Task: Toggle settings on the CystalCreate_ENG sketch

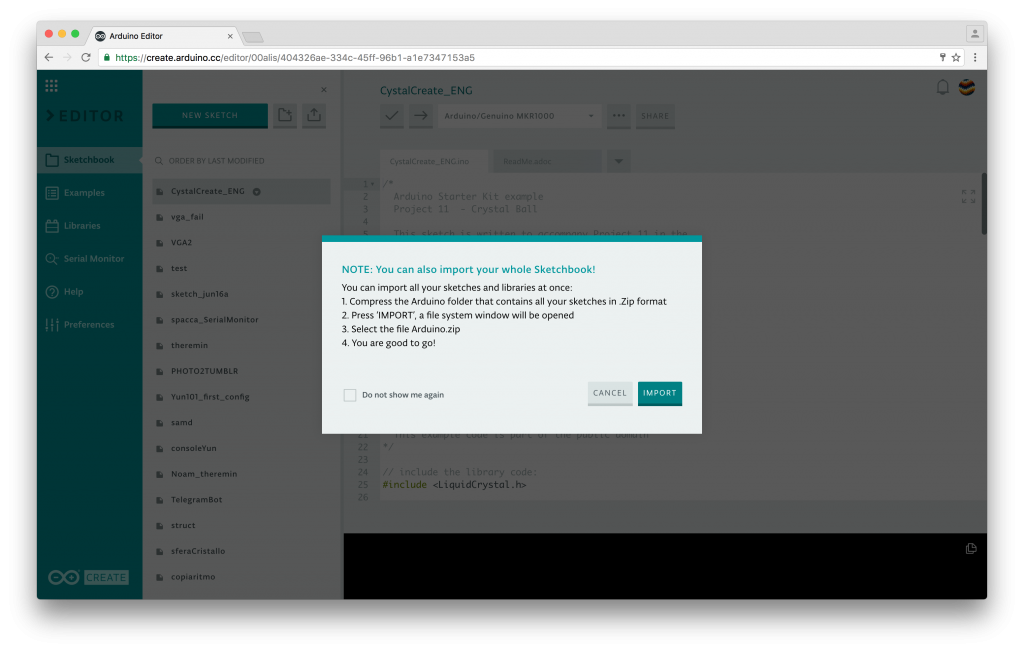Action: tap(257, 191)
